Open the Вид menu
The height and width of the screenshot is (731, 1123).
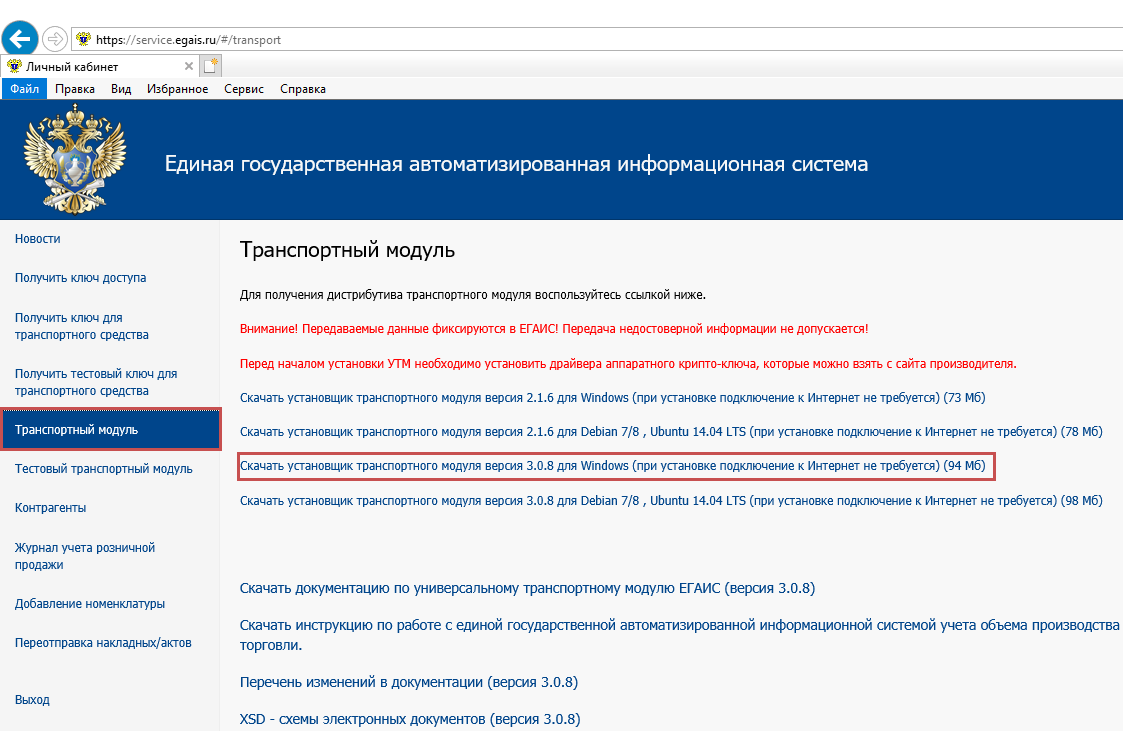coord(121,89)
